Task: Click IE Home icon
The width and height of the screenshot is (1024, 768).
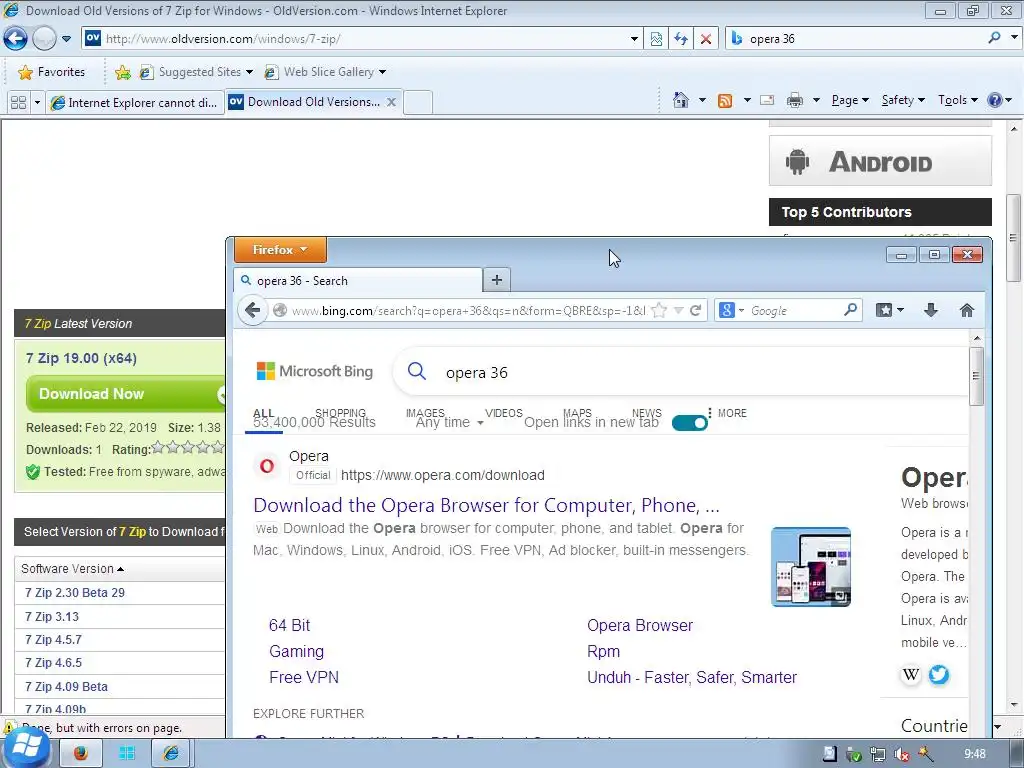Action: coord(680,100)
